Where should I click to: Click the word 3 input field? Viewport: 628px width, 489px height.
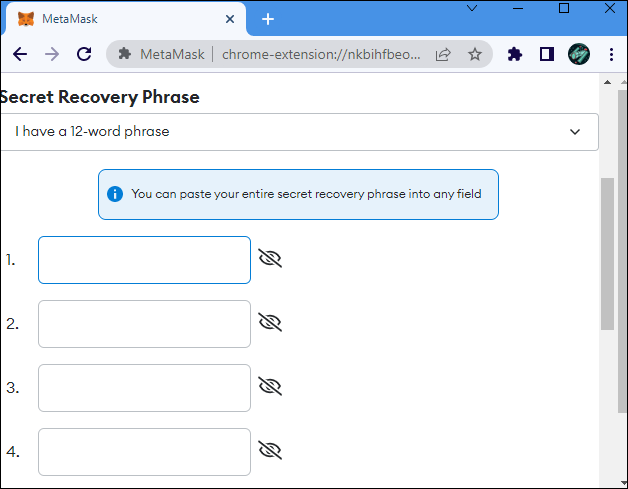click(144, 388)
